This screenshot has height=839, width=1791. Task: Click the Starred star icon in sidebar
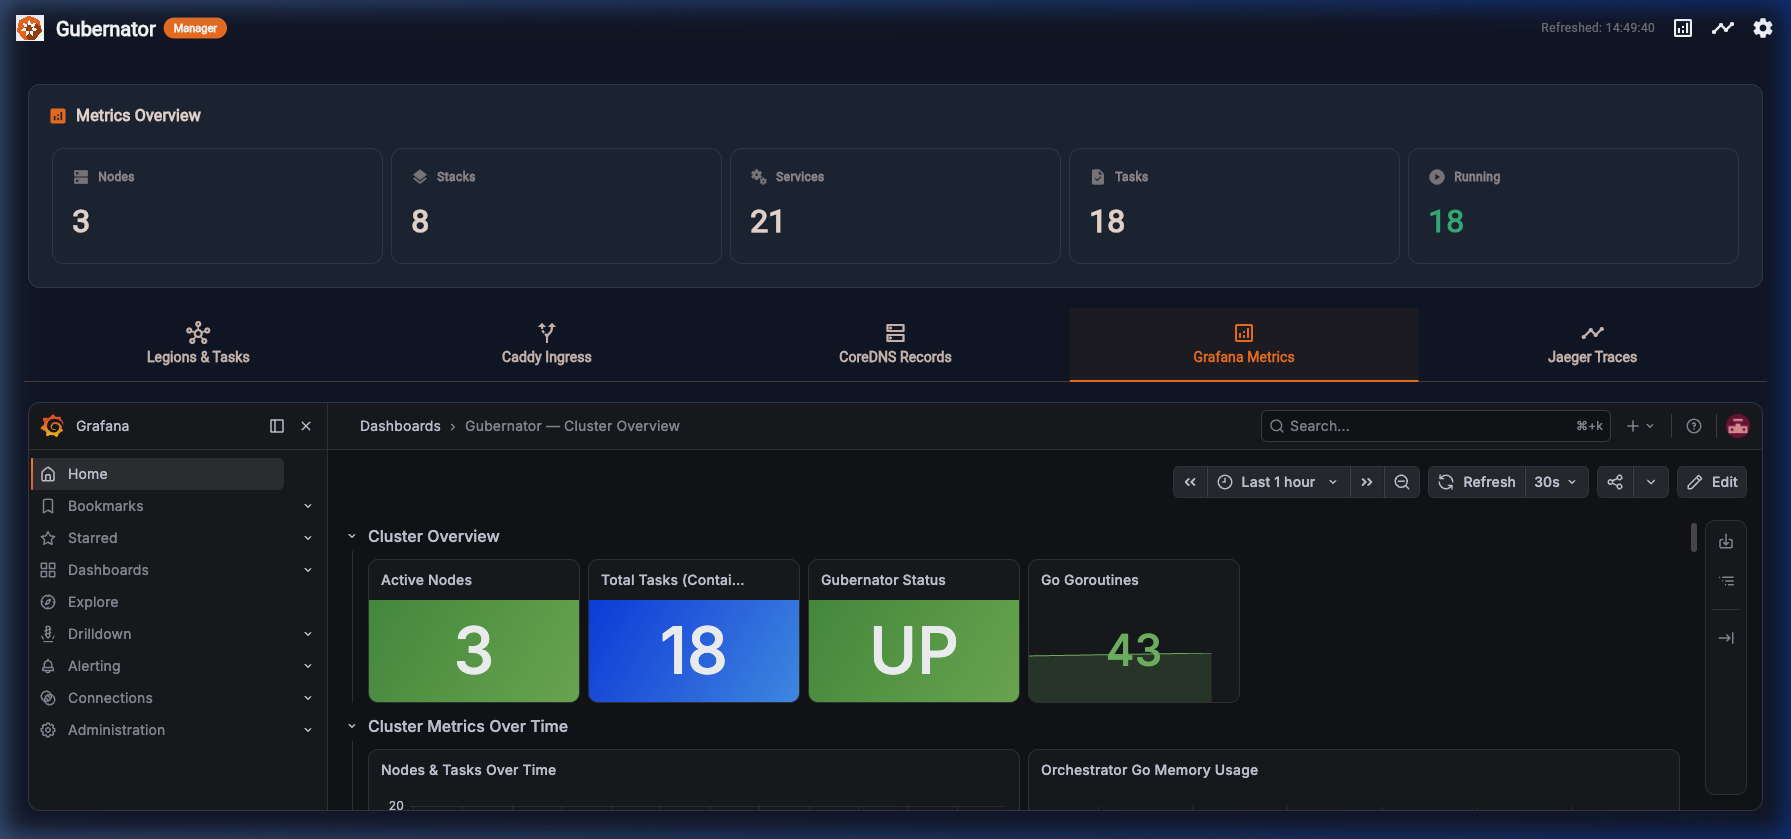48,538
